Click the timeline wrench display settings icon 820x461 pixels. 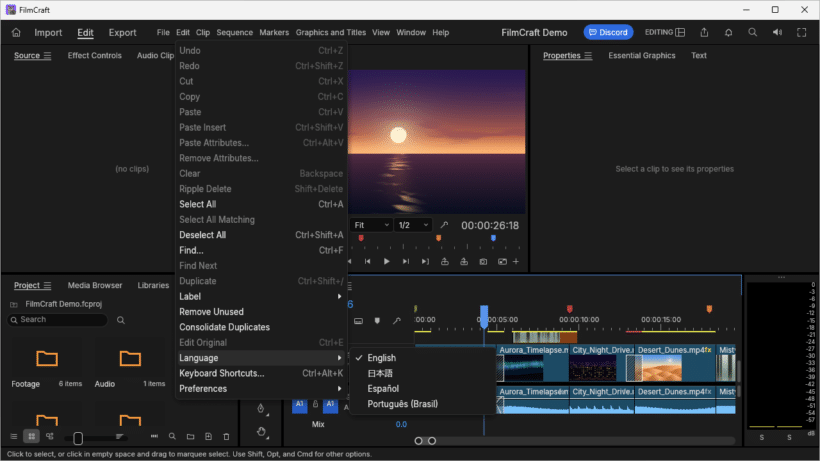(x=397, y=320)
